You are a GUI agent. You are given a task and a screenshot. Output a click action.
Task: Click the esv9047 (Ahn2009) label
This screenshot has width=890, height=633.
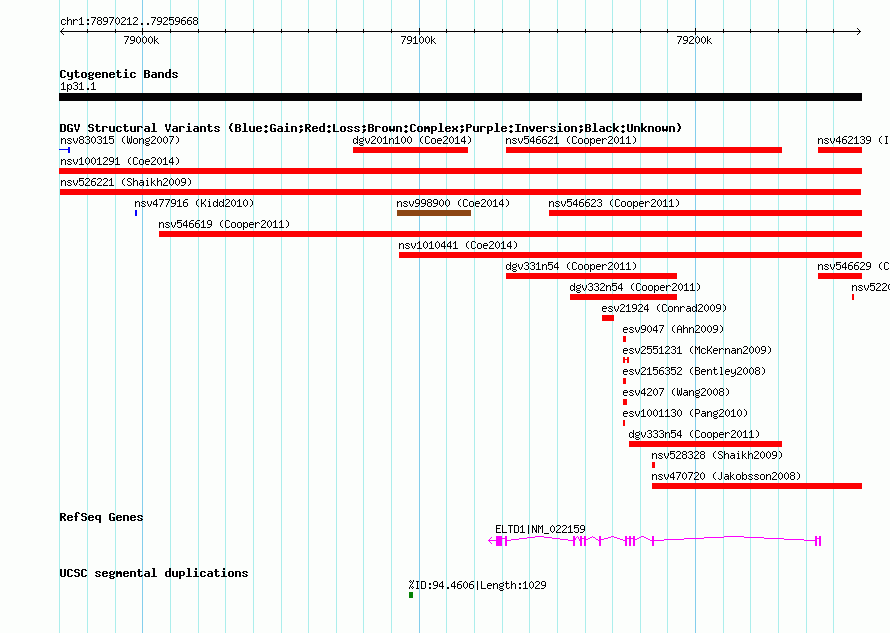pyautogui.click(x=673, y=329)
